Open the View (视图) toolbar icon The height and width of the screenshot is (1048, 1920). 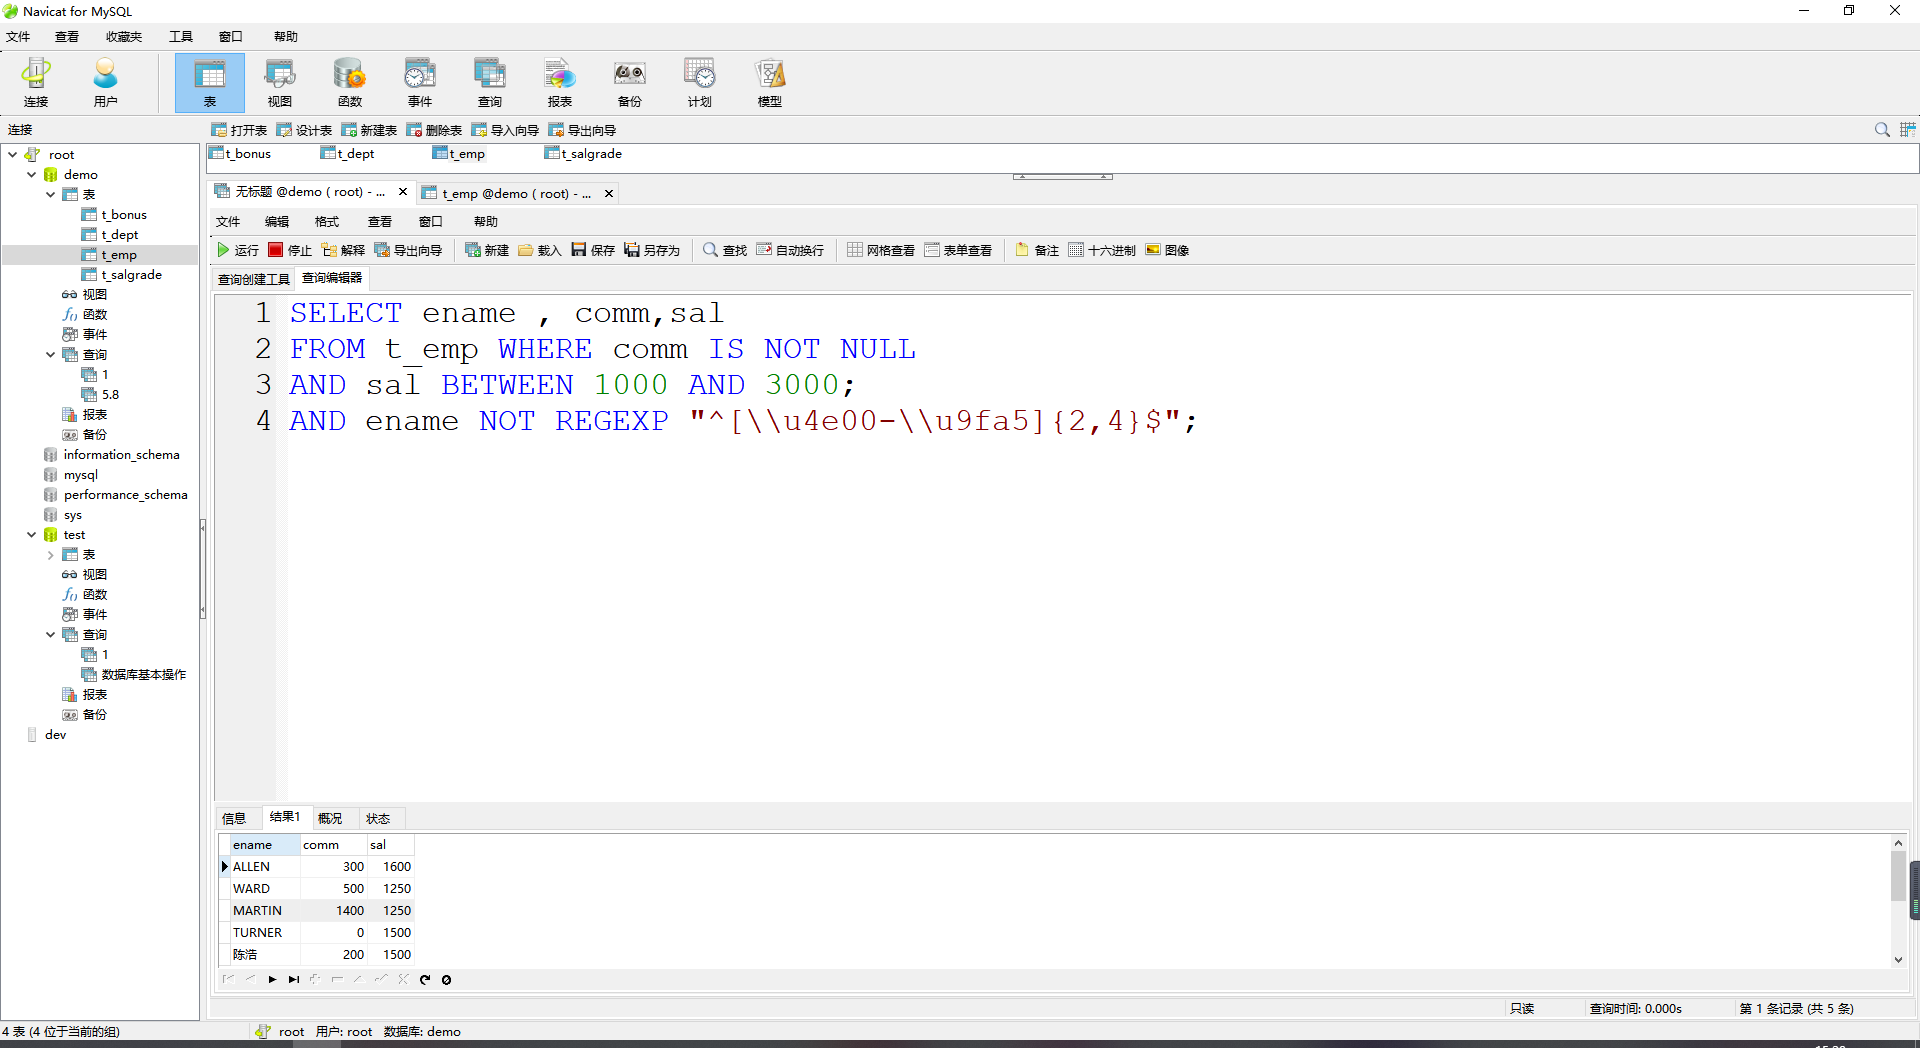[x=279, y=82]
